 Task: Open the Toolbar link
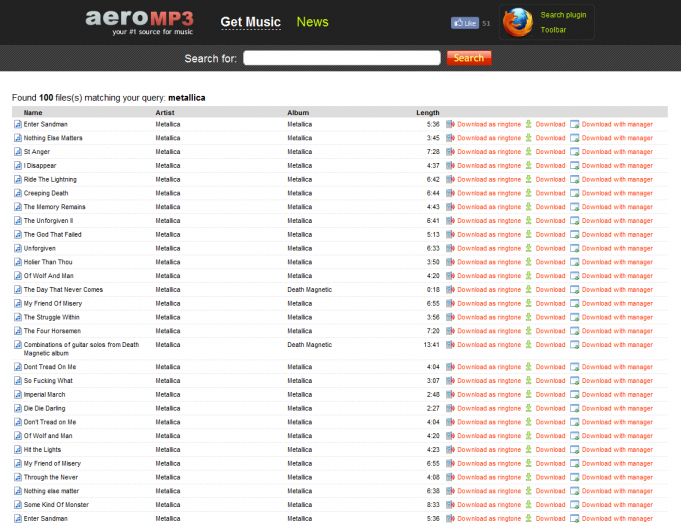[x=553, y=30]
